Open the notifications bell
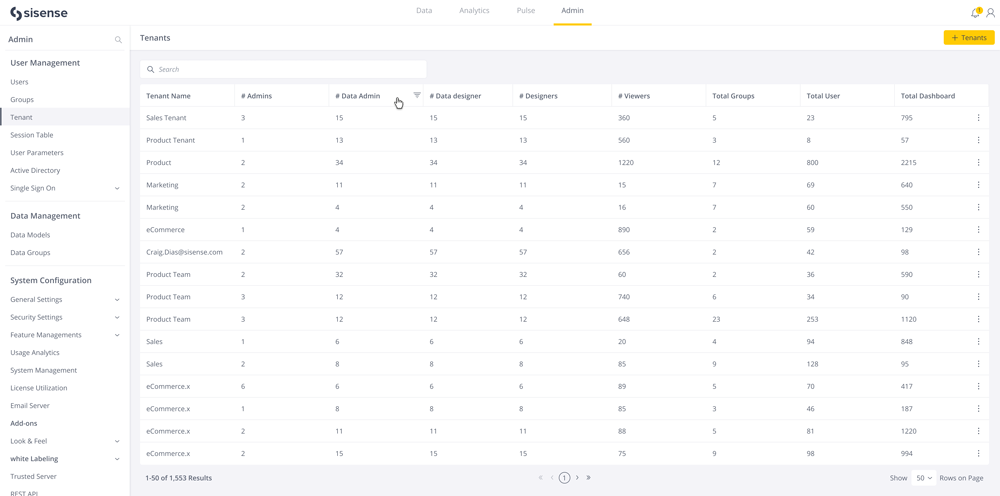The width and height of the screenshot is (1000, 496). (x=975, y=13)
